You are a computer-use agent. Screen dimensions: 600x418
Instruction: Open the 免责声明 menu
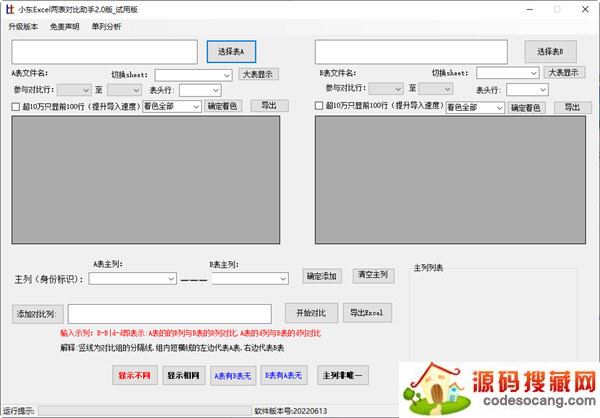coord(65,26)
